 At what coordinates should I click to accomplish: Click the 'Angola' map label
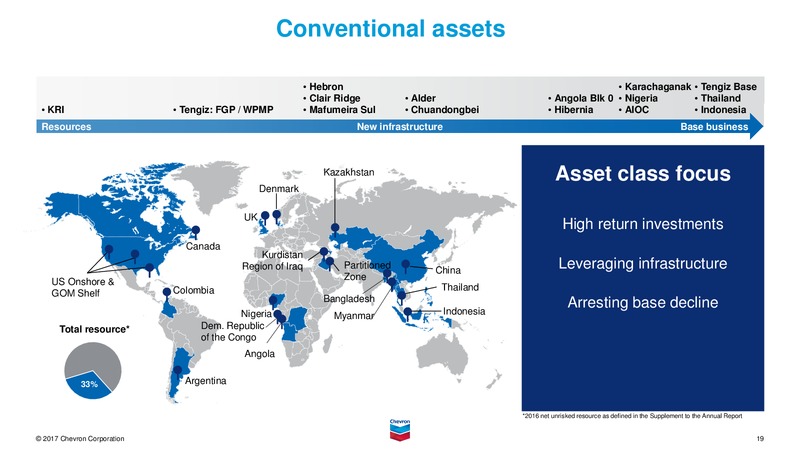click(x=259, y=354)
